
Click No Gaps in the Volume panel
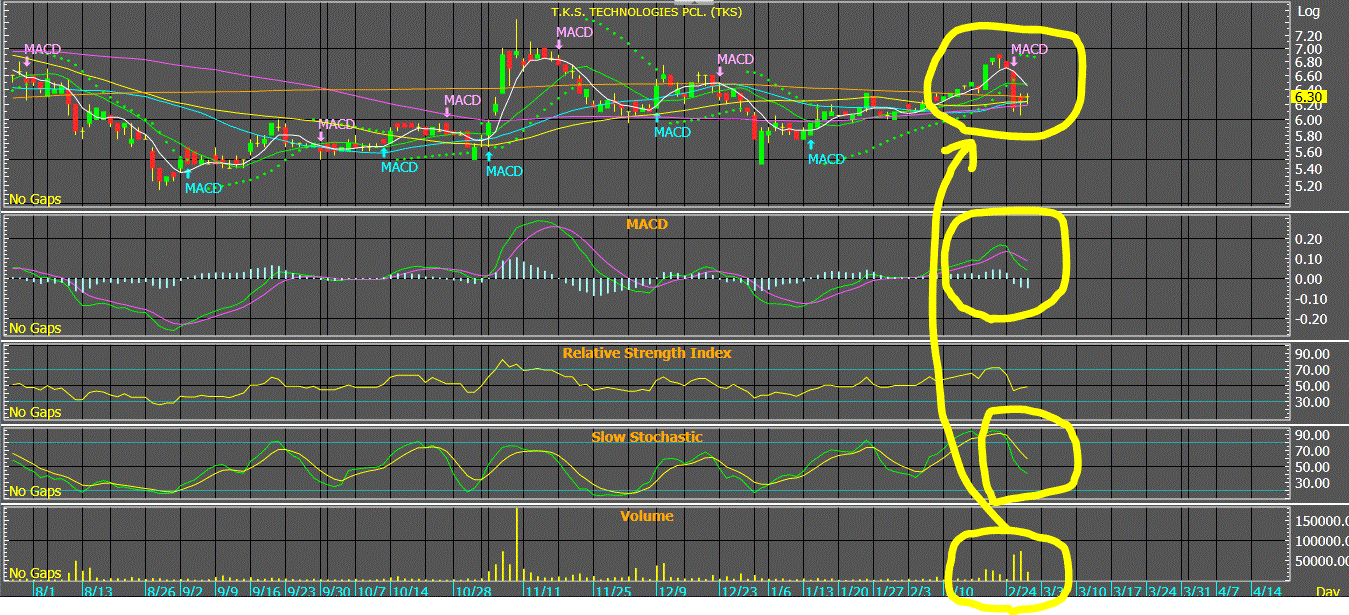[x=35, y=574]
